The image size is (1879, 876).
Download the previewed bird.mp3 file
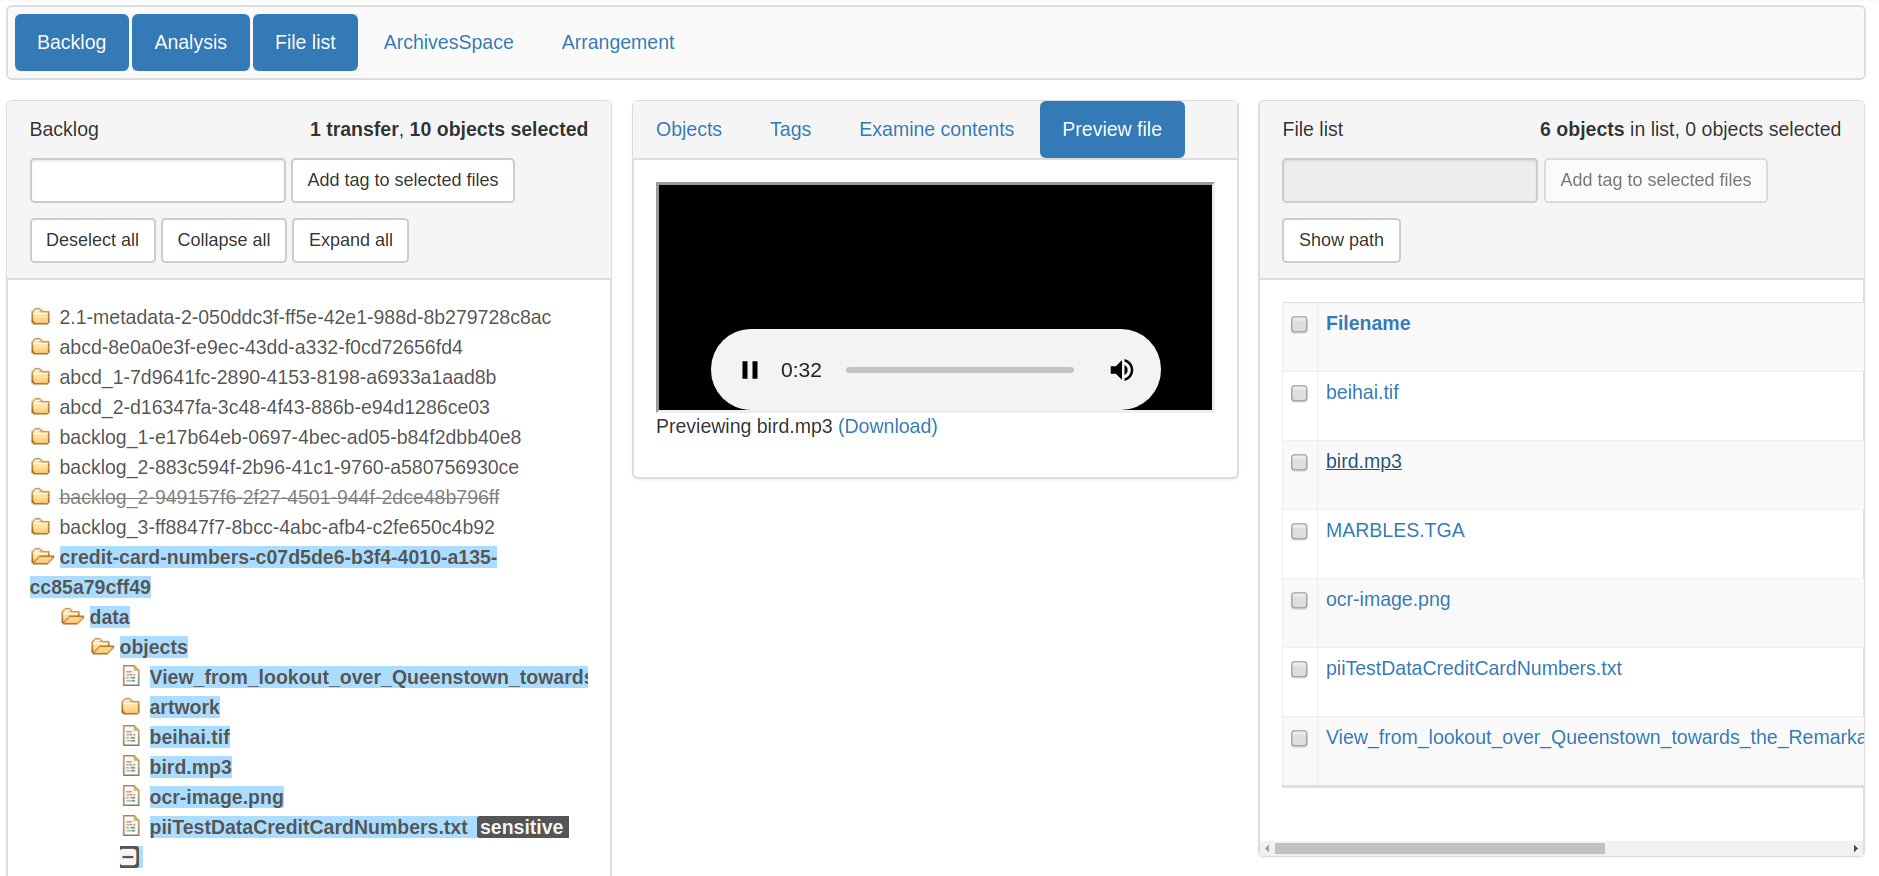887,426
